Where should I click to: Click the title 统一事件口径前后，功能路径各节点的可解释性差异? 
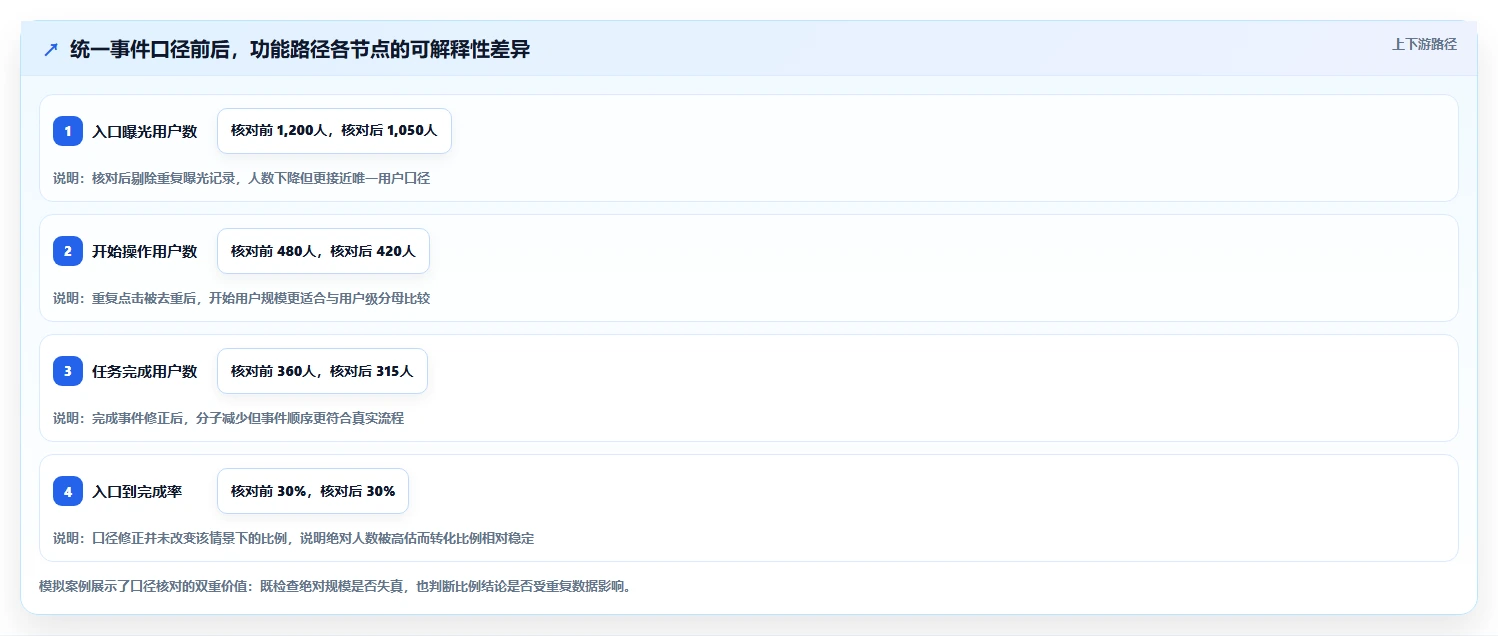coord(300,49)
